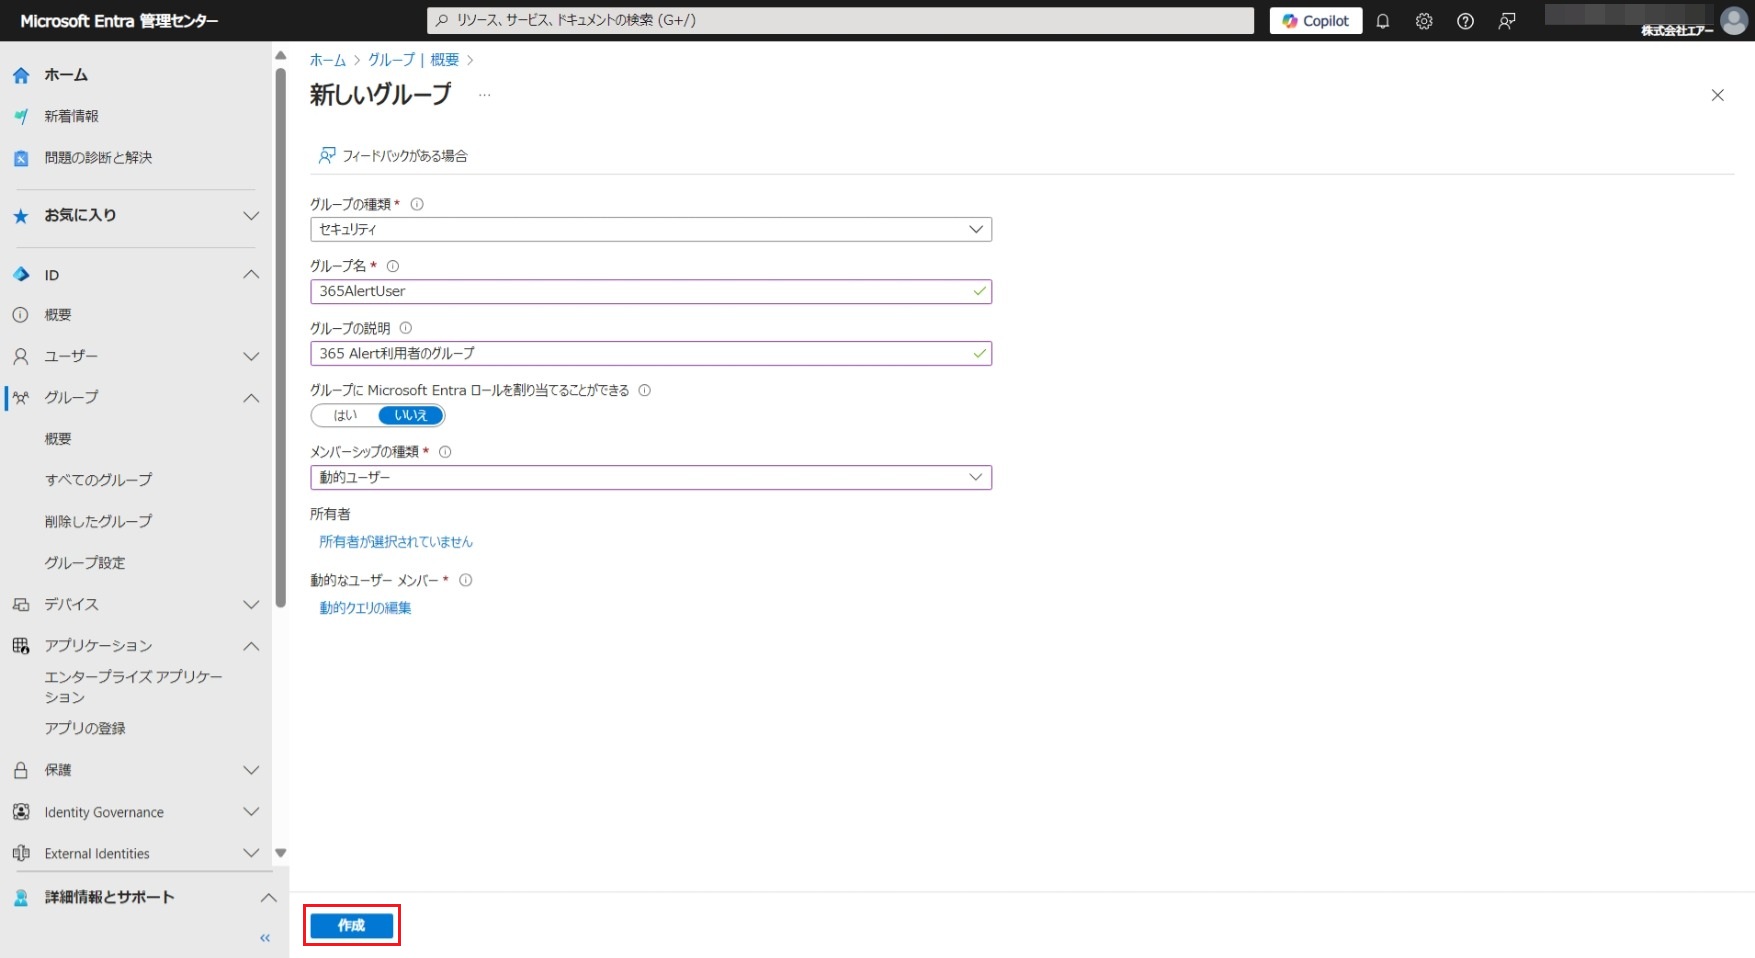The image size is (1755, 958).
Task: Click the feedback icon in top bar
Action: pos(1507,21)
